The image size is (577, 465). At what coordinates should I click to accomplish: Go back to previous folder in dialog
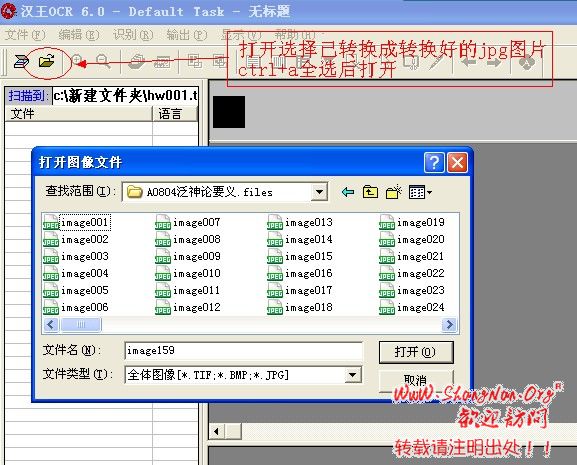348,192
